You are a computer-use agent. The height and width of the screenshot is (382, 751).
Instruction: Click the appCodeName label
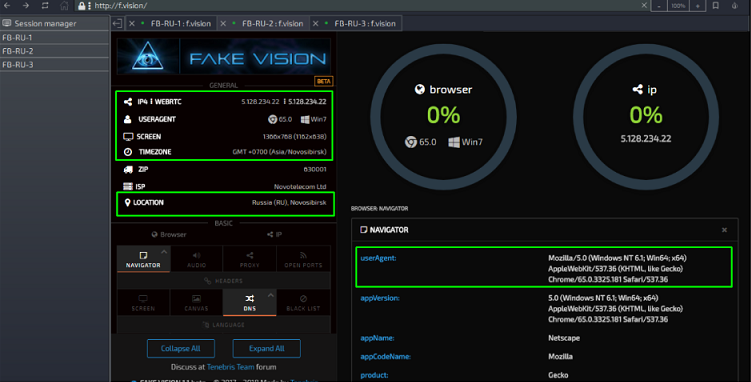[x=386, y=357]
